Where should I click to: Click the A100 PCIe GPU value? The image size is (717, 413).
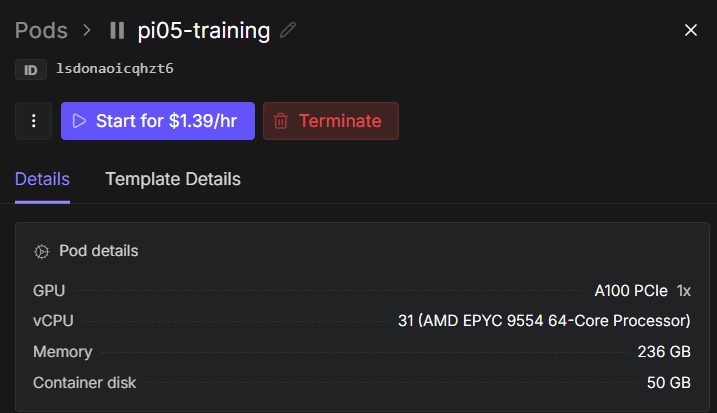631,290
